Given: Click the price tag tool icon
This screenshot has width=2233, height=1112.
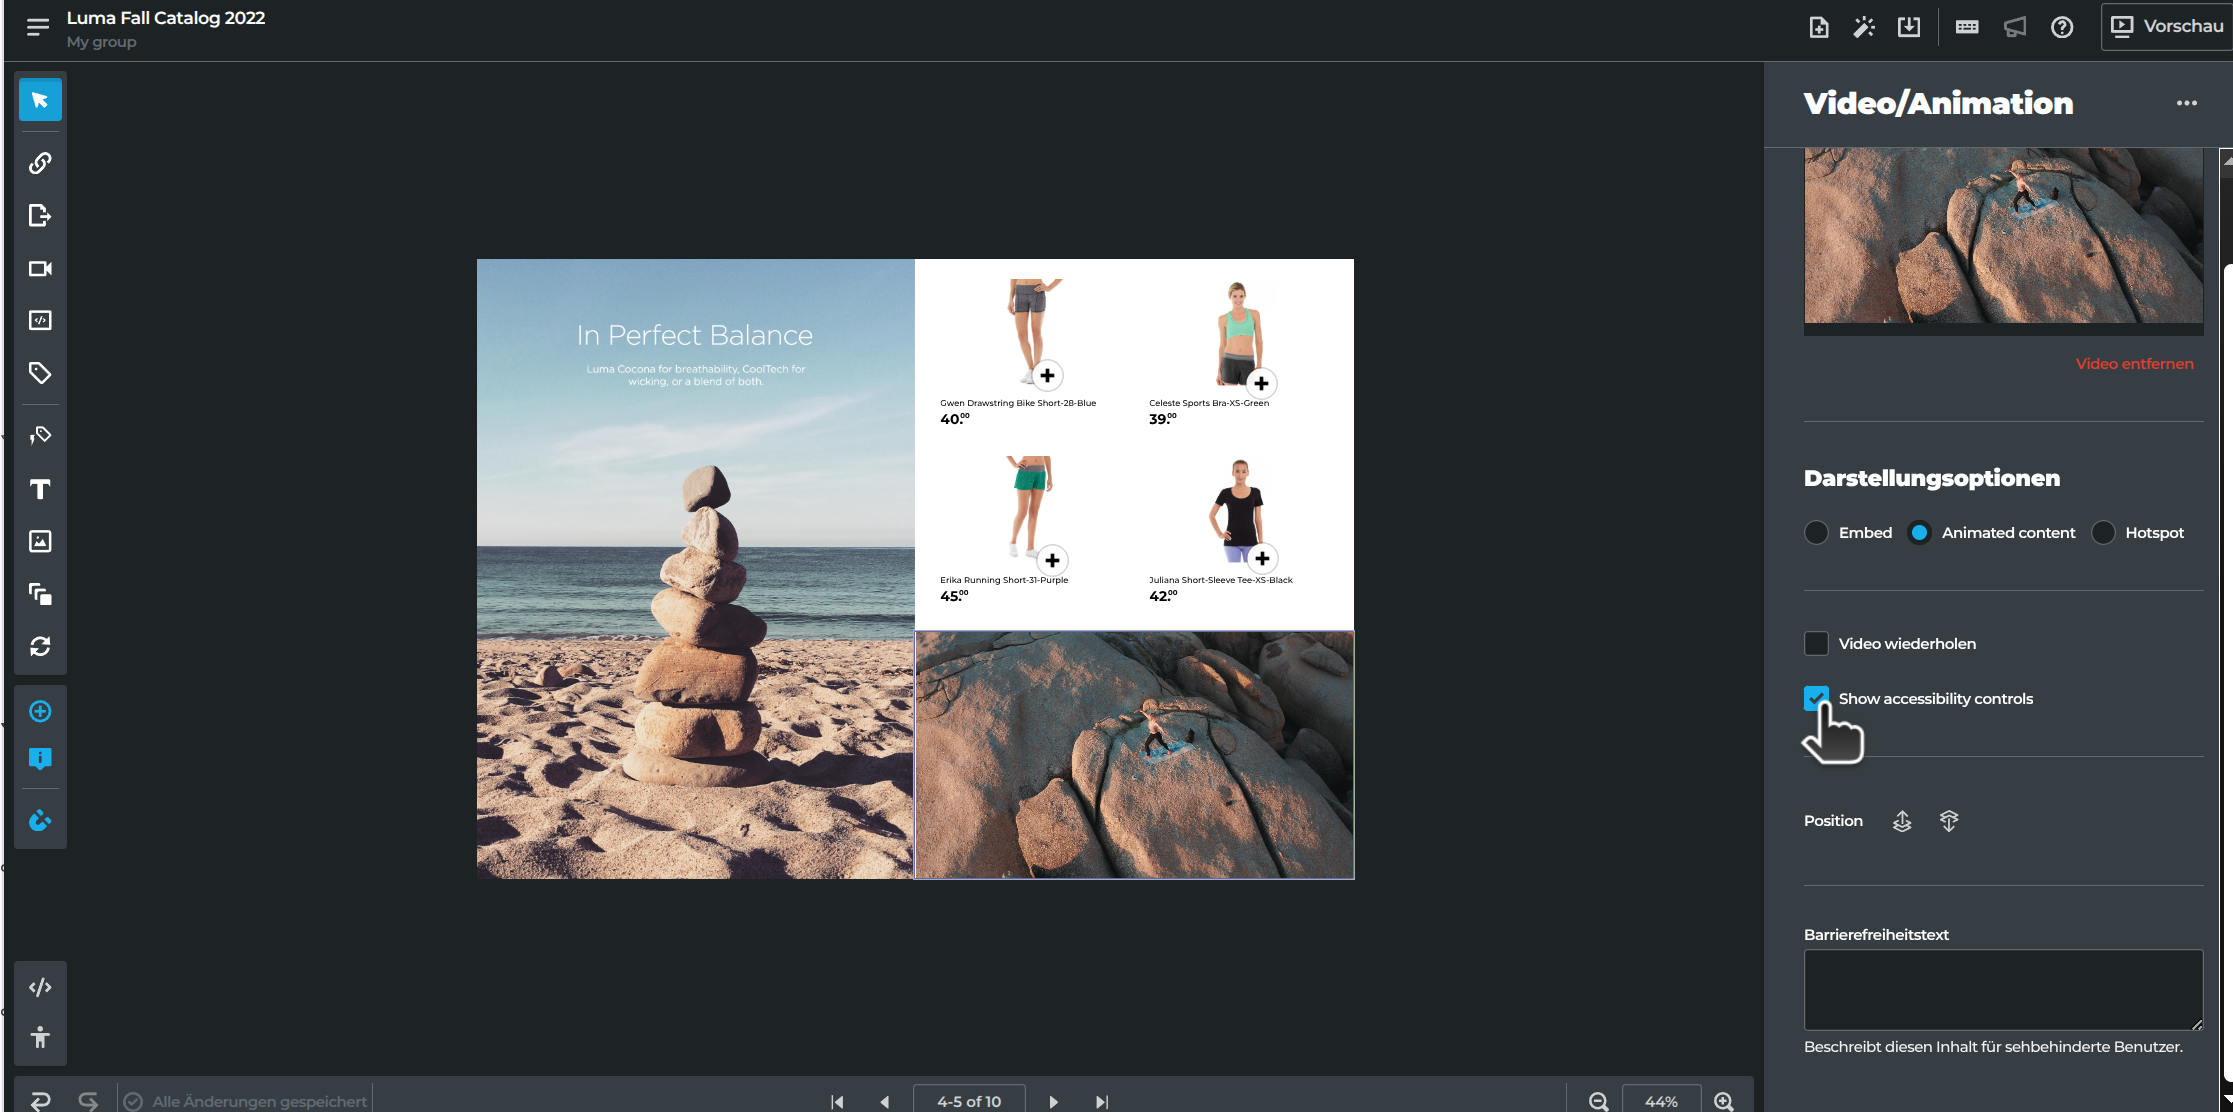Looking at the screenshot, I should (x=40, y=373).
